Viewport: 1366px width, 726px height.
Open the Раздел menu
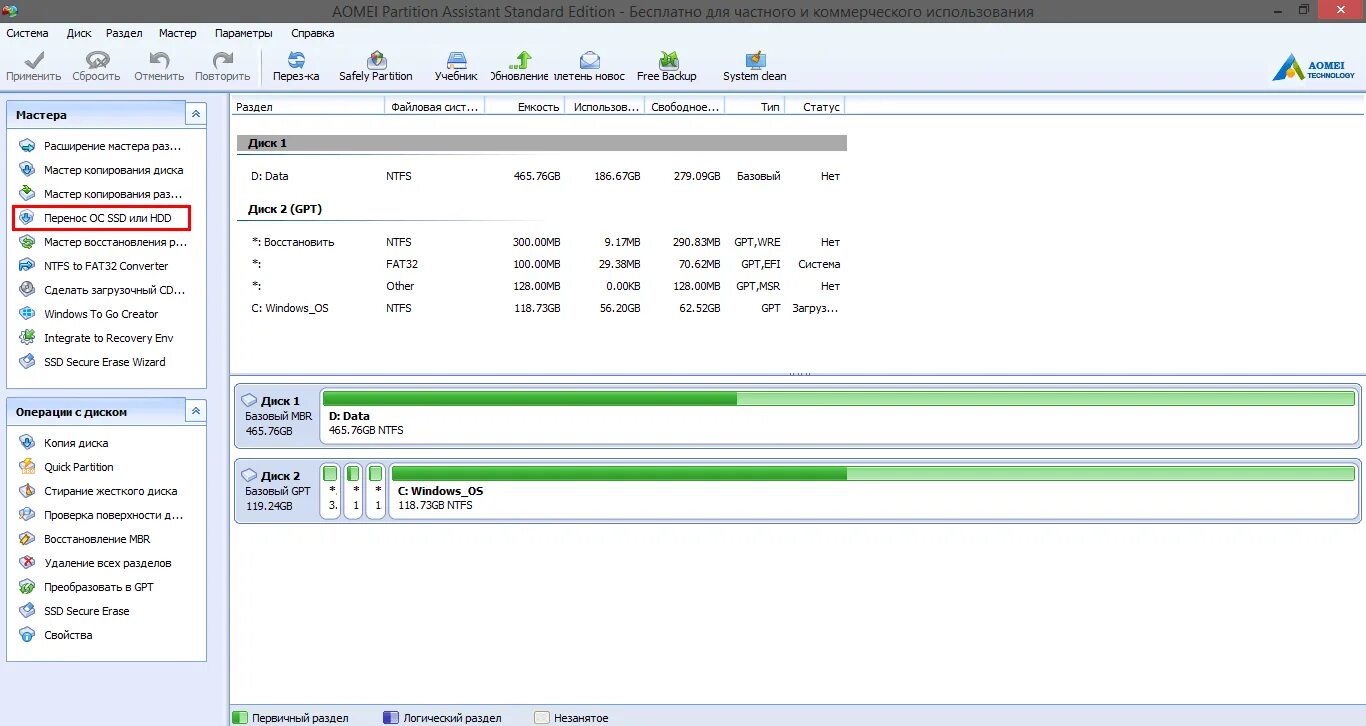click(124, 33)
